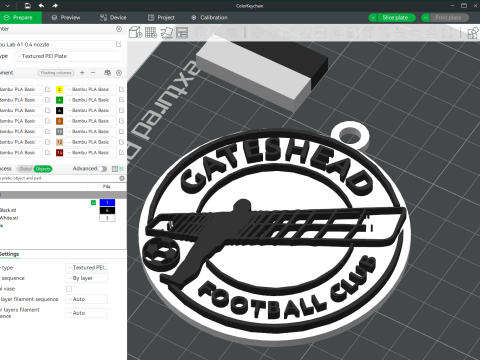Switch process scope to Global
Image resolution: width=480 pixels, height=360 pixels.
[25, 169]
